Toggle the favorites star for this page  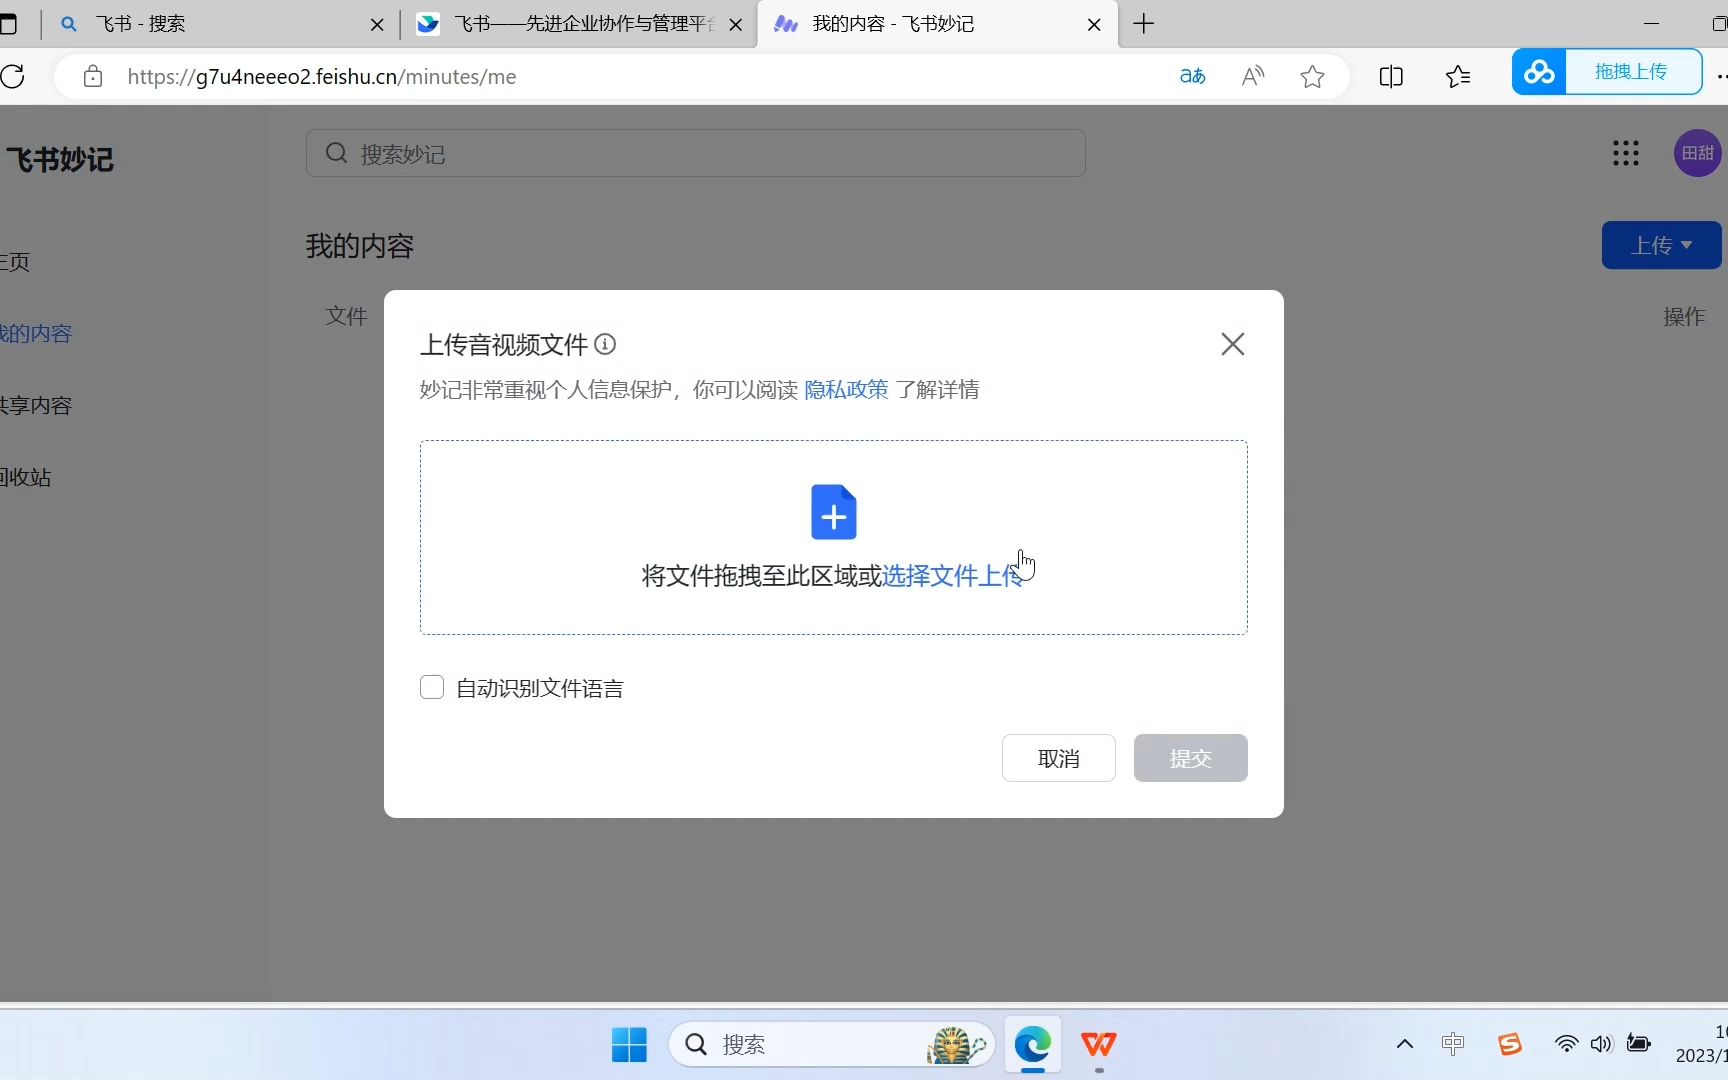[1312, 76]
